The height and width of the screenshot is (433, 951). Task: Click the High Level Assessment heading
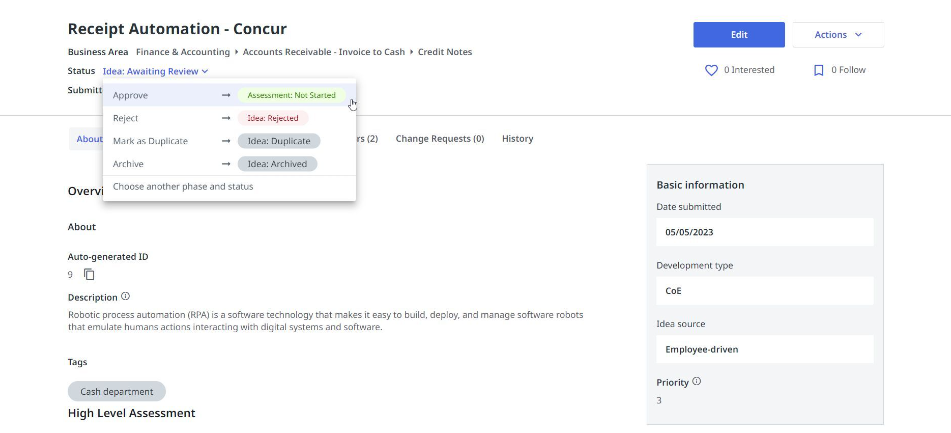(x=132, y=413)
